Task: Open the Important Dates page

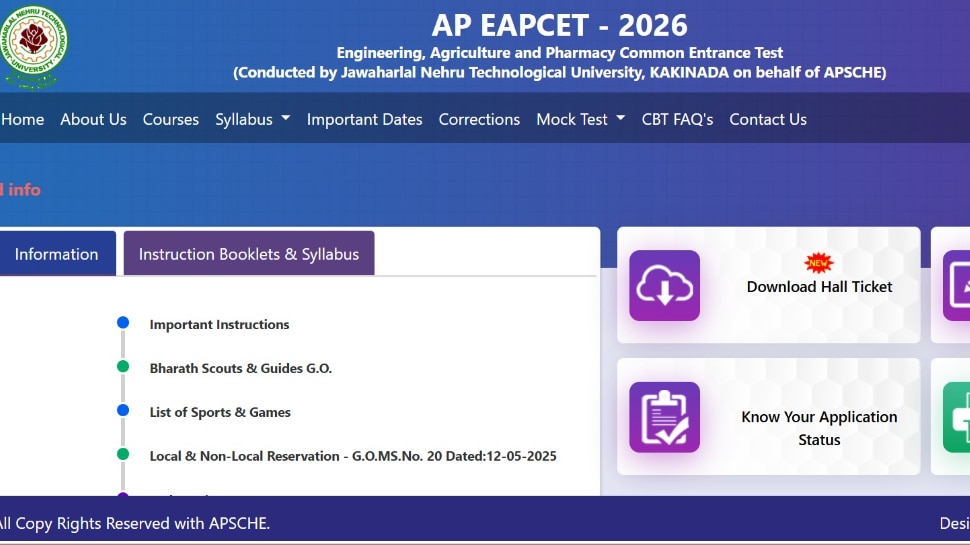Action: coord(364,119)
